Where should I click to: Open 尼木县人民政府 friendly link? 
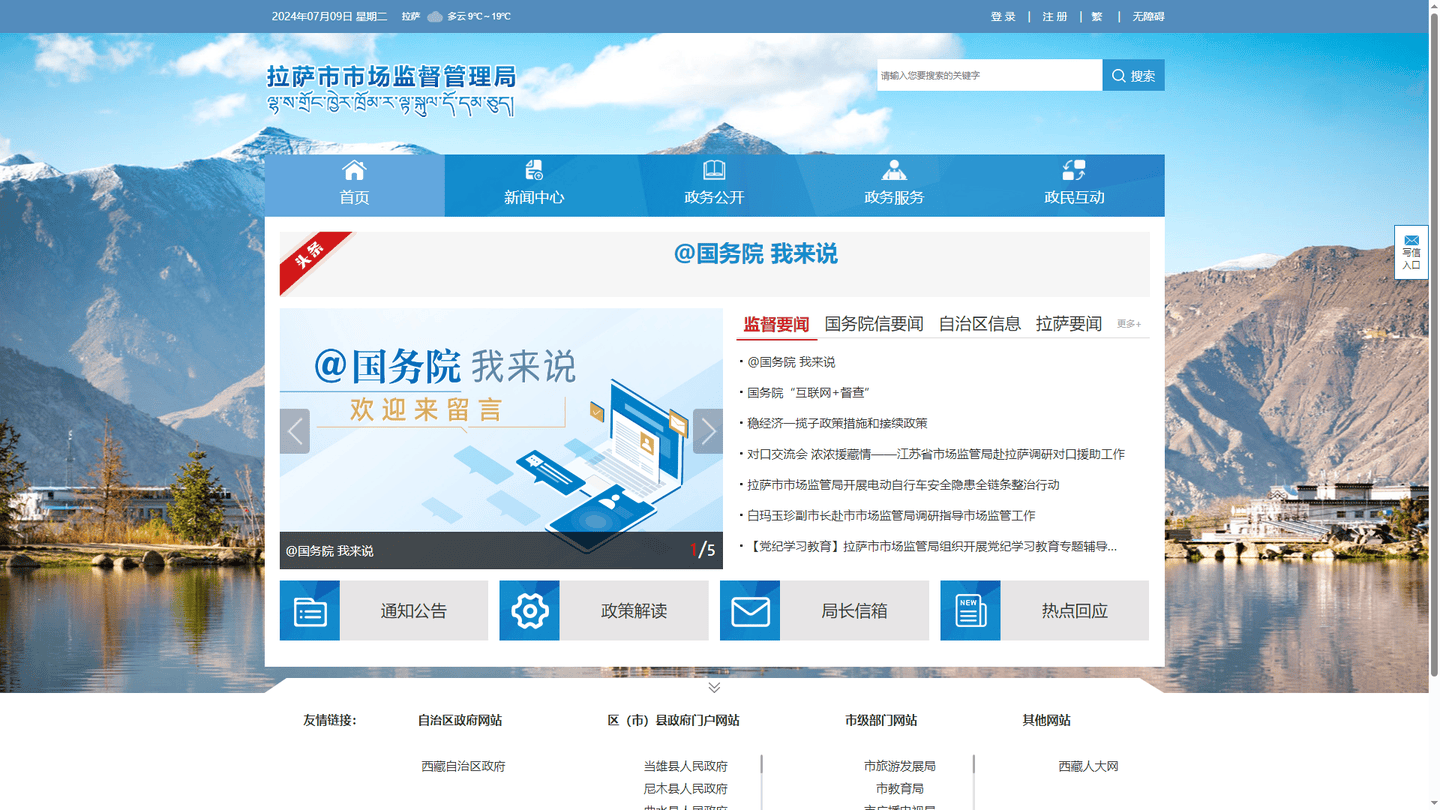coord(685,789)
